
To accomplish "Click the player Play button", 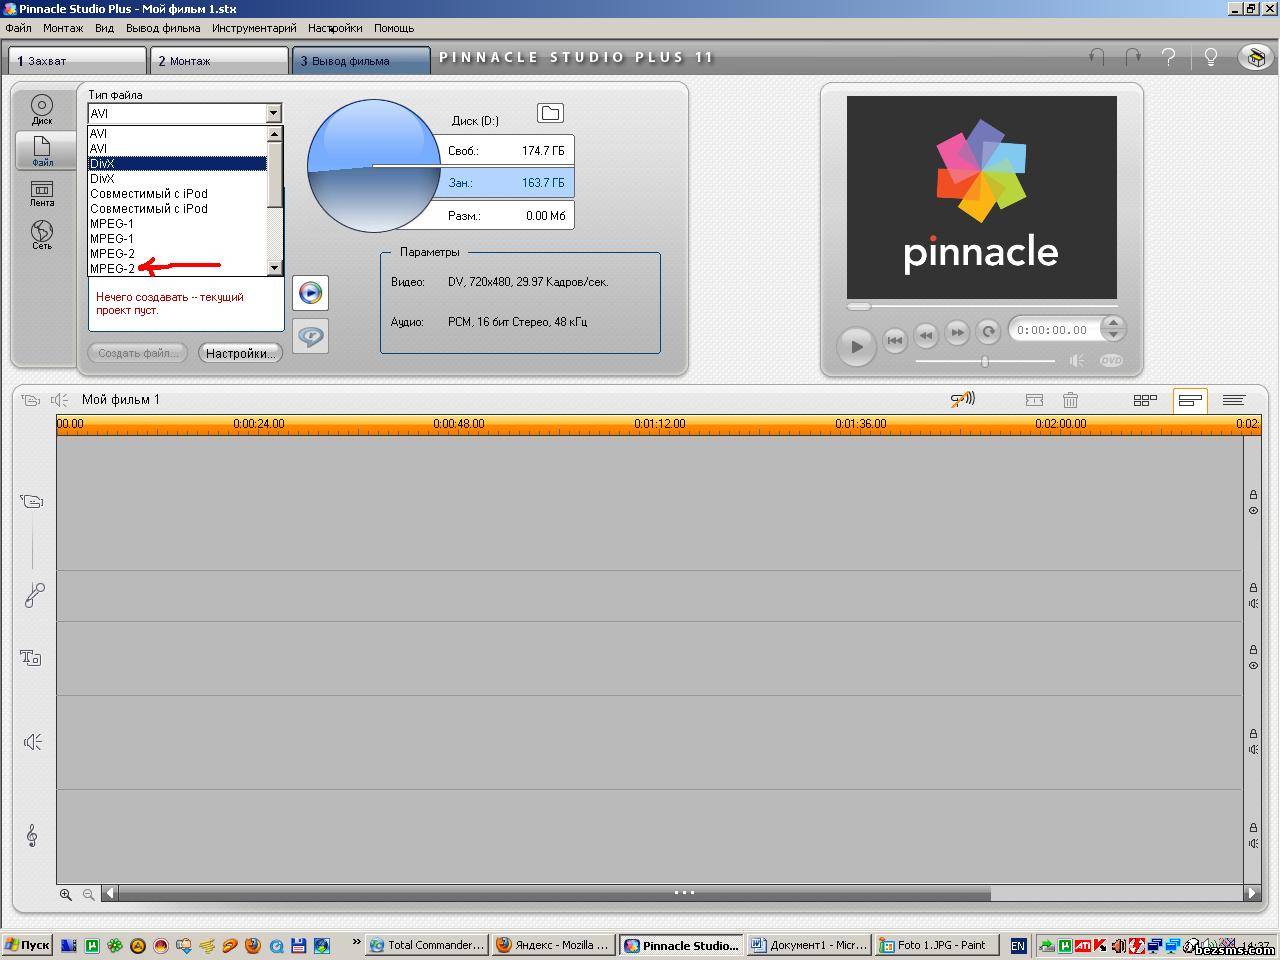I will click(x=856, y=346).
